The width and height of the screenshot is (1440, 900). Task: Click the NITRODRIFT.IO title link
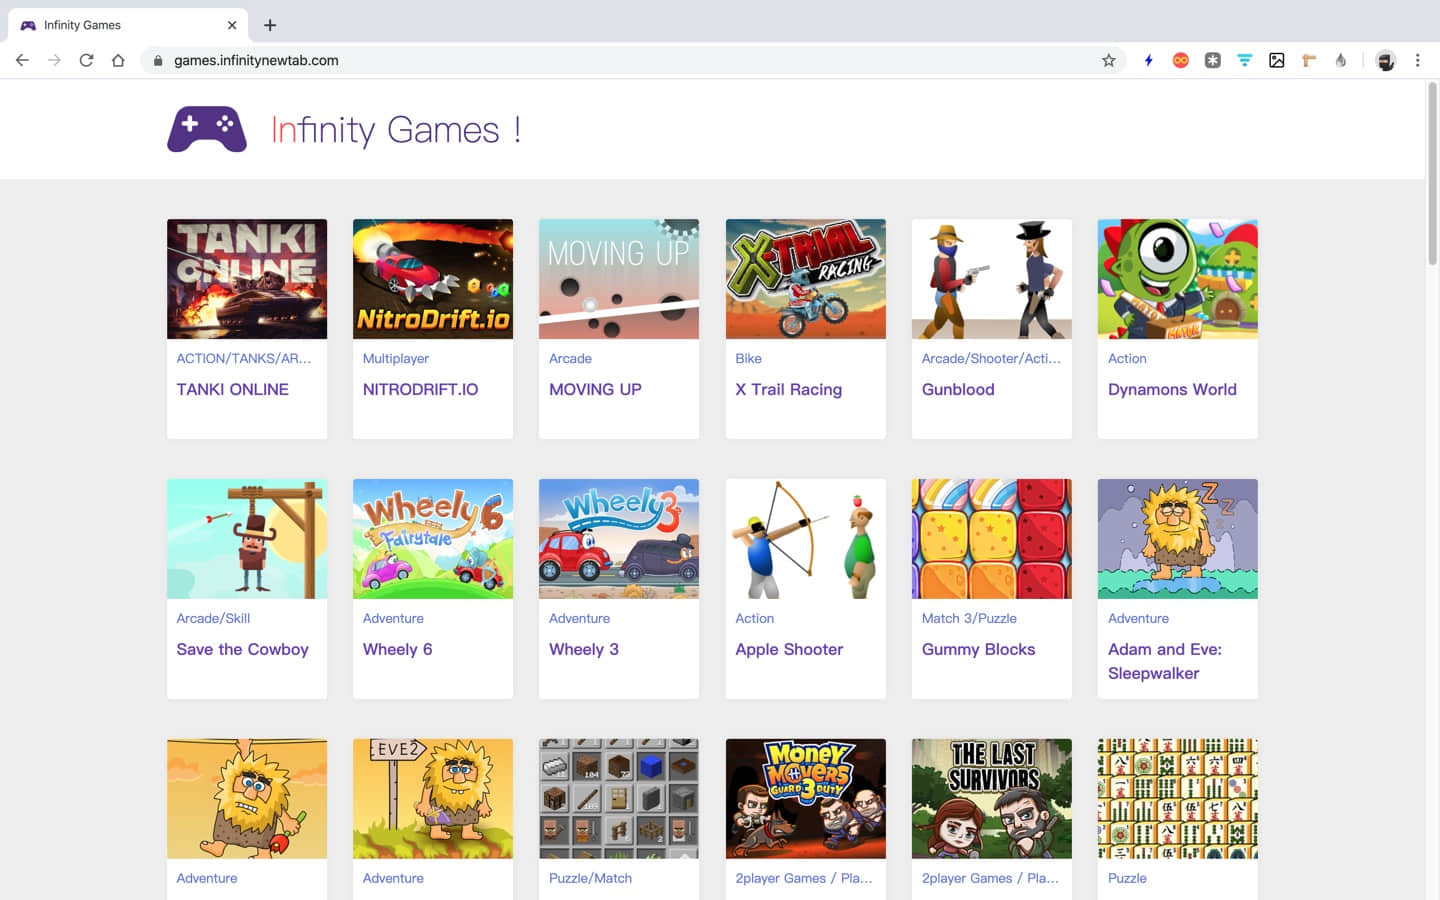pyautogui.click(x=420, y=389)
